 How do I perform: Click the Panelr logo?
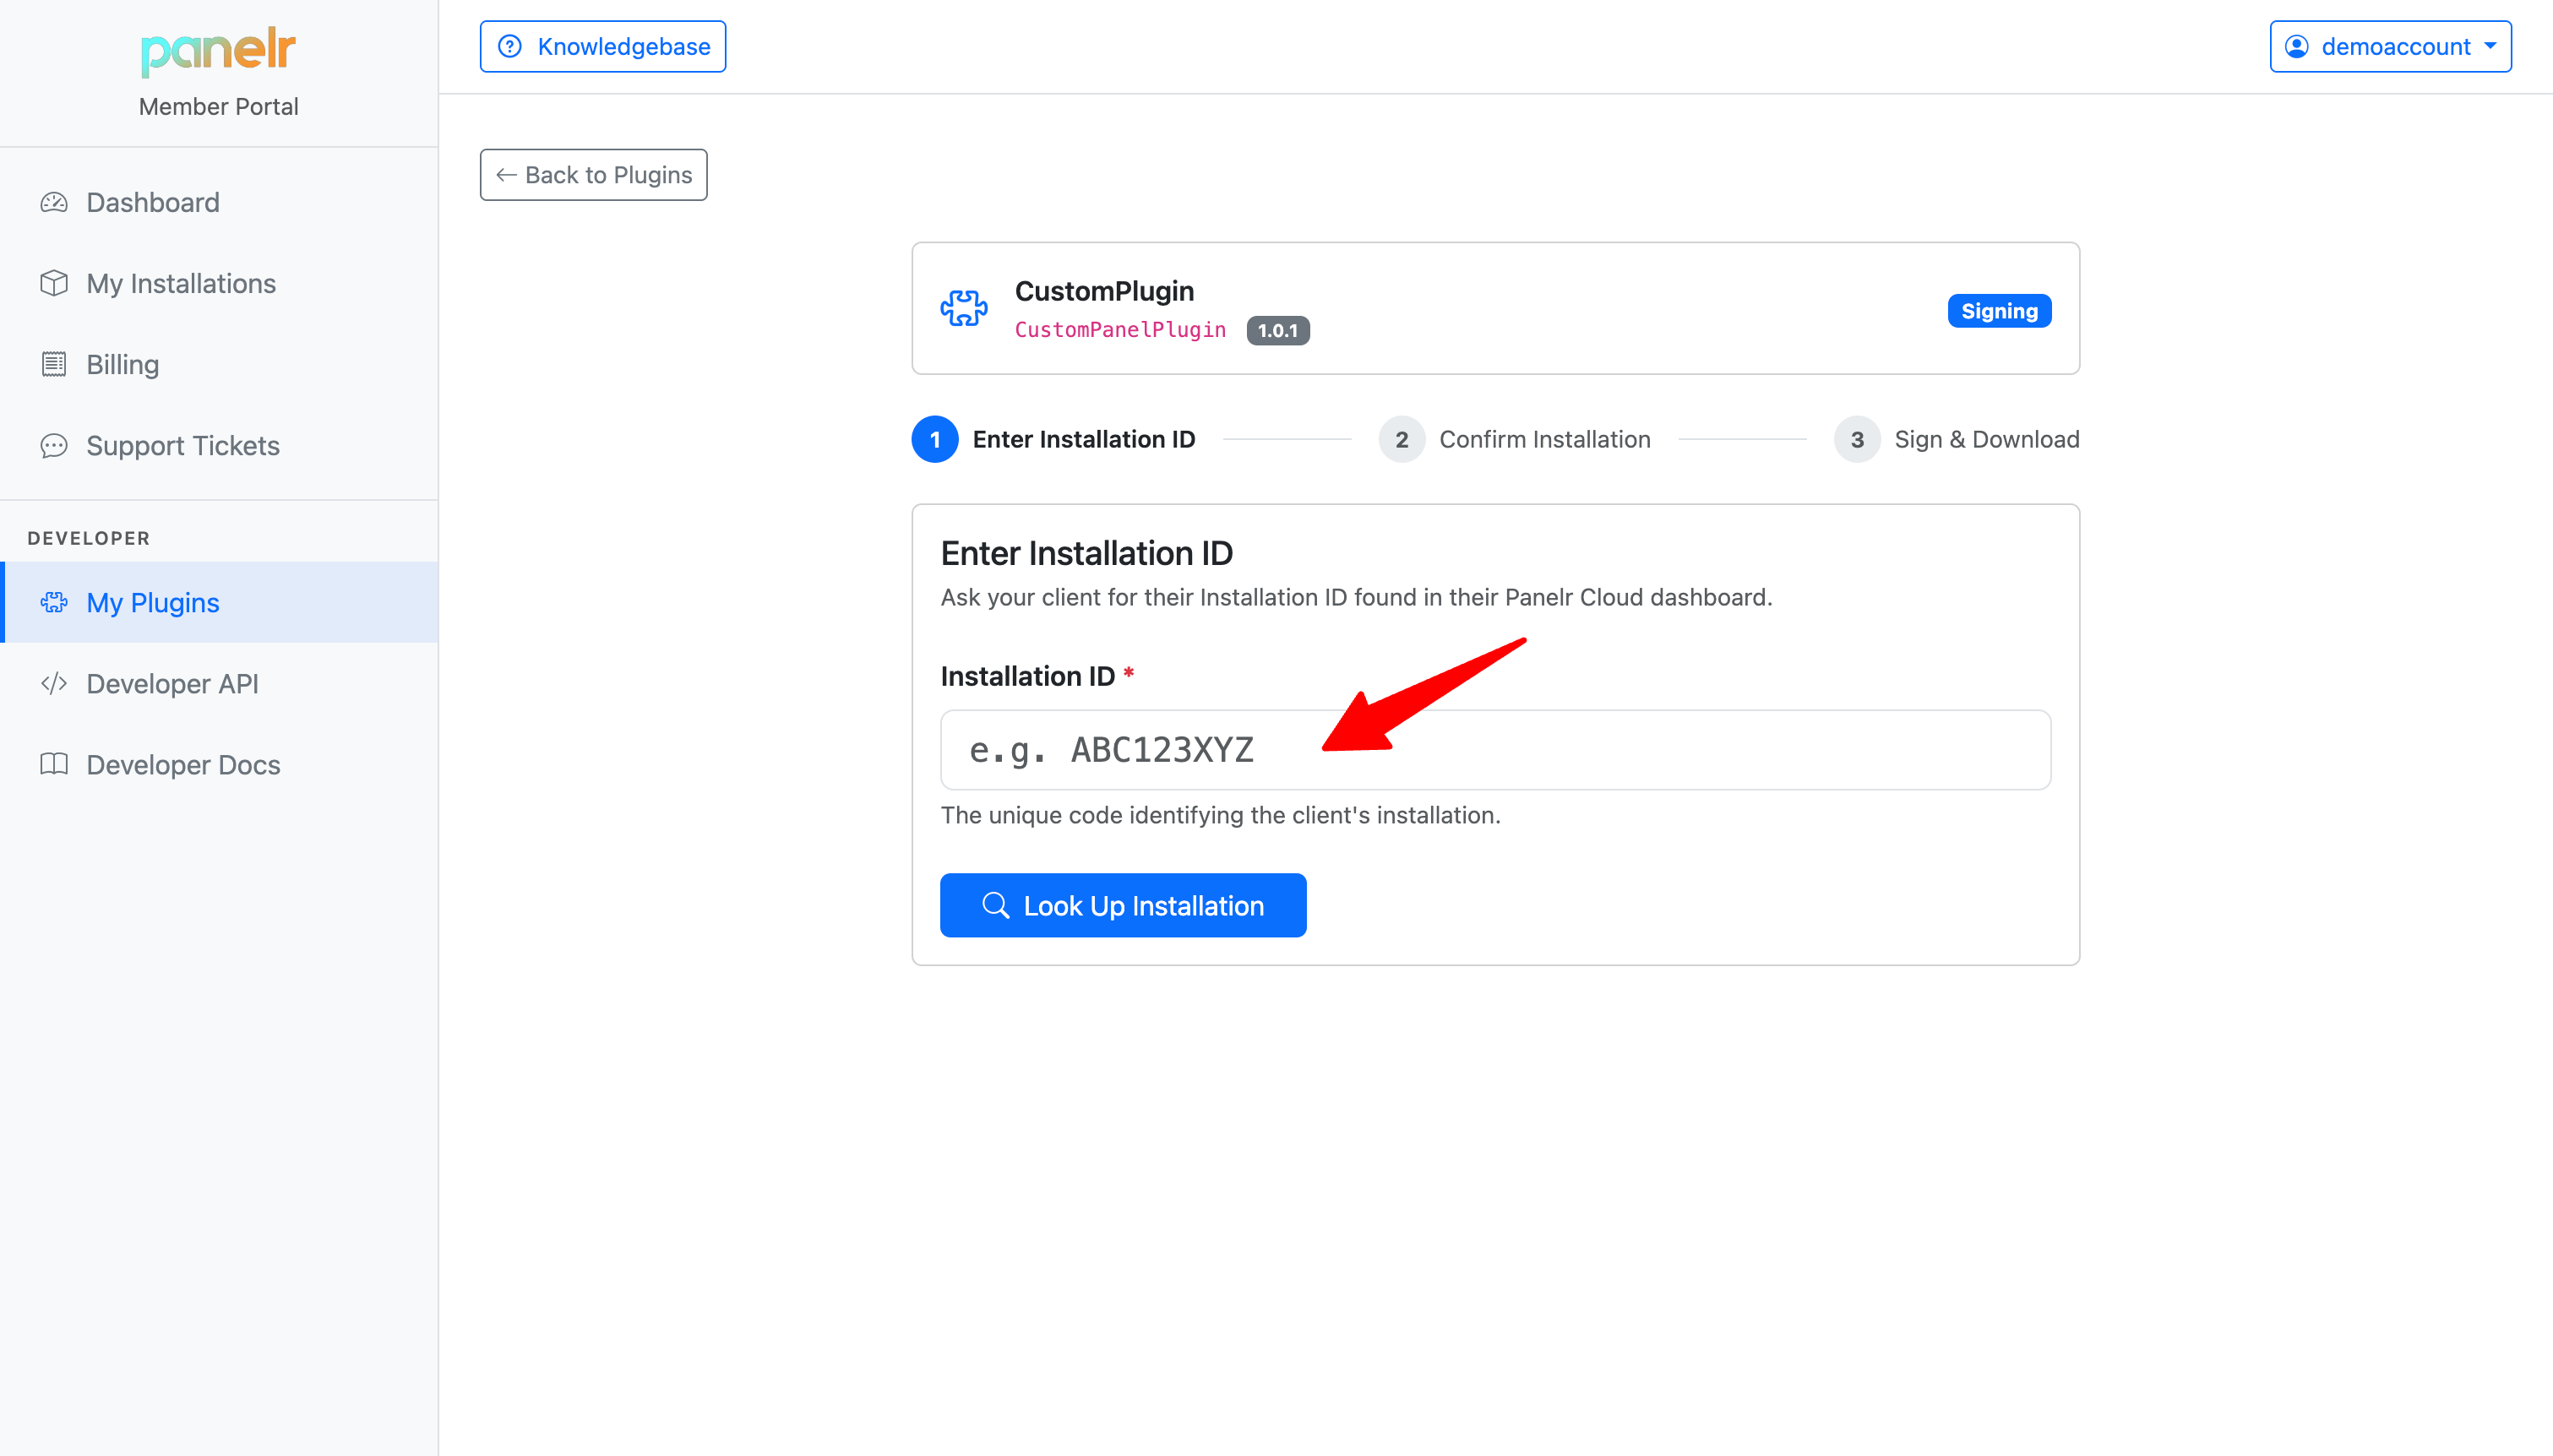tap(218, 51)
